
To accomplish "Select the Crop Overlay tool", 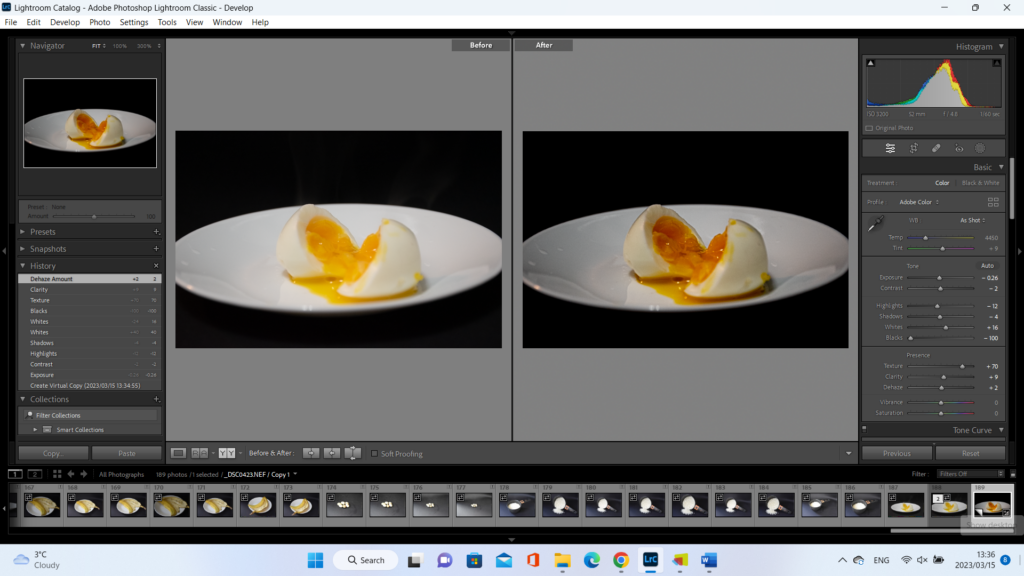I will click(913, 148).
